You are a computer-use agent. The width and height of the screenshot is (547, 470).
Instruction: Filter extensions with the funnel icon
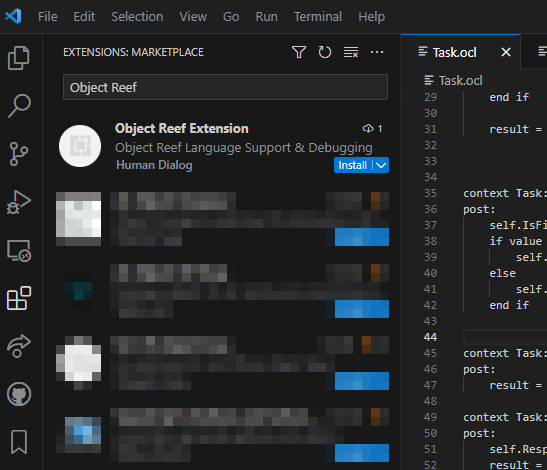point(299,52)
